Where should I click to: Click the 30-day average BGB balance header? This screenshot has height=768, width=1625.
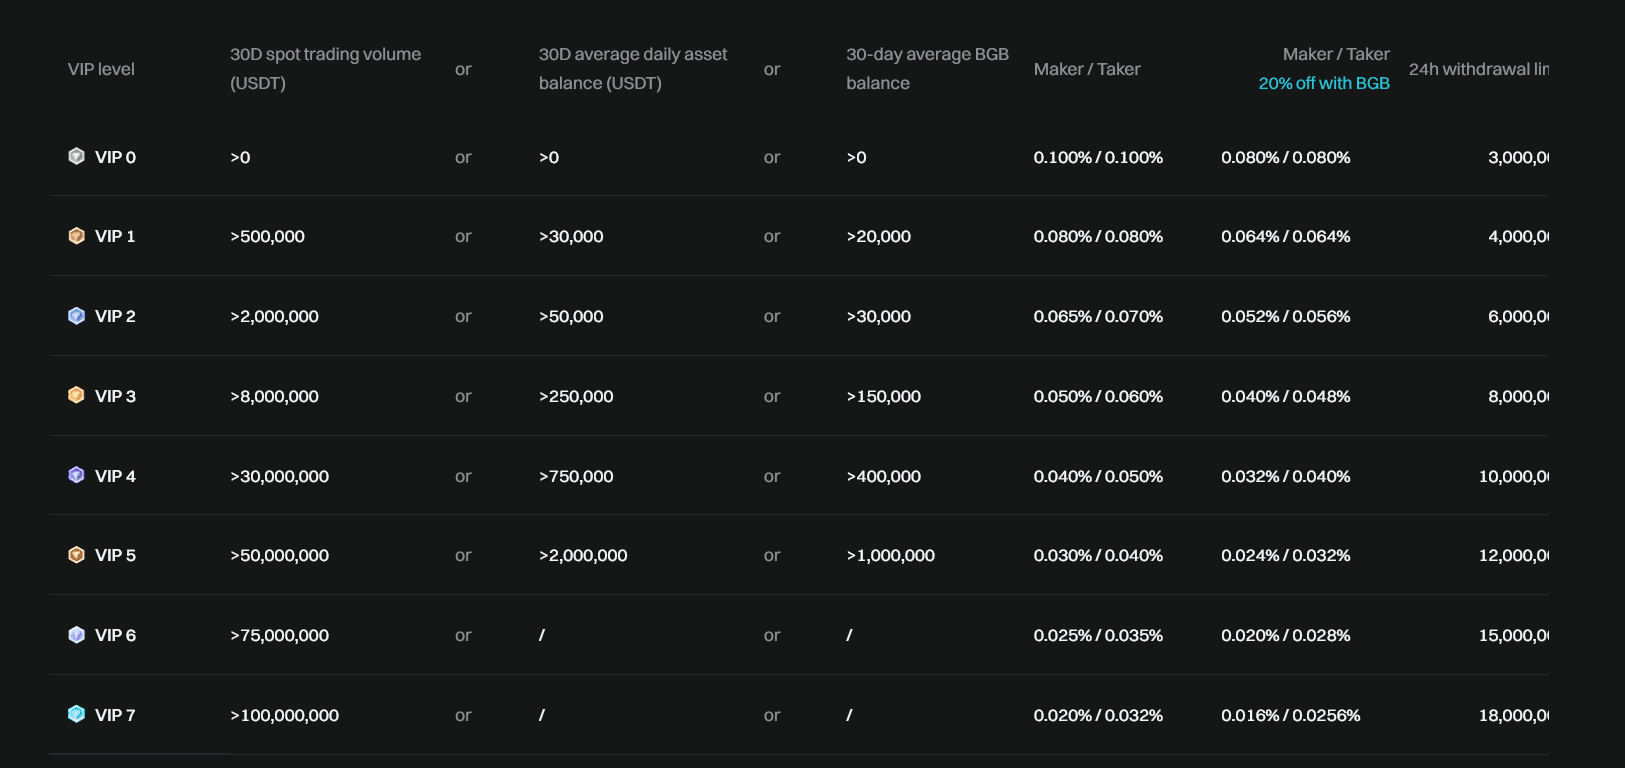click(x=927, y=68)
